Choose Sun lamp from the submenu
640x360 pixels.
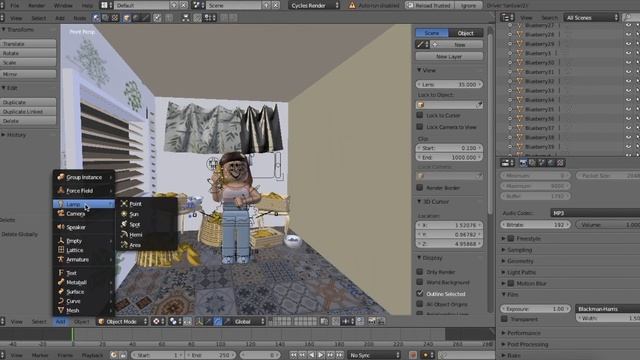click(147, 214)
